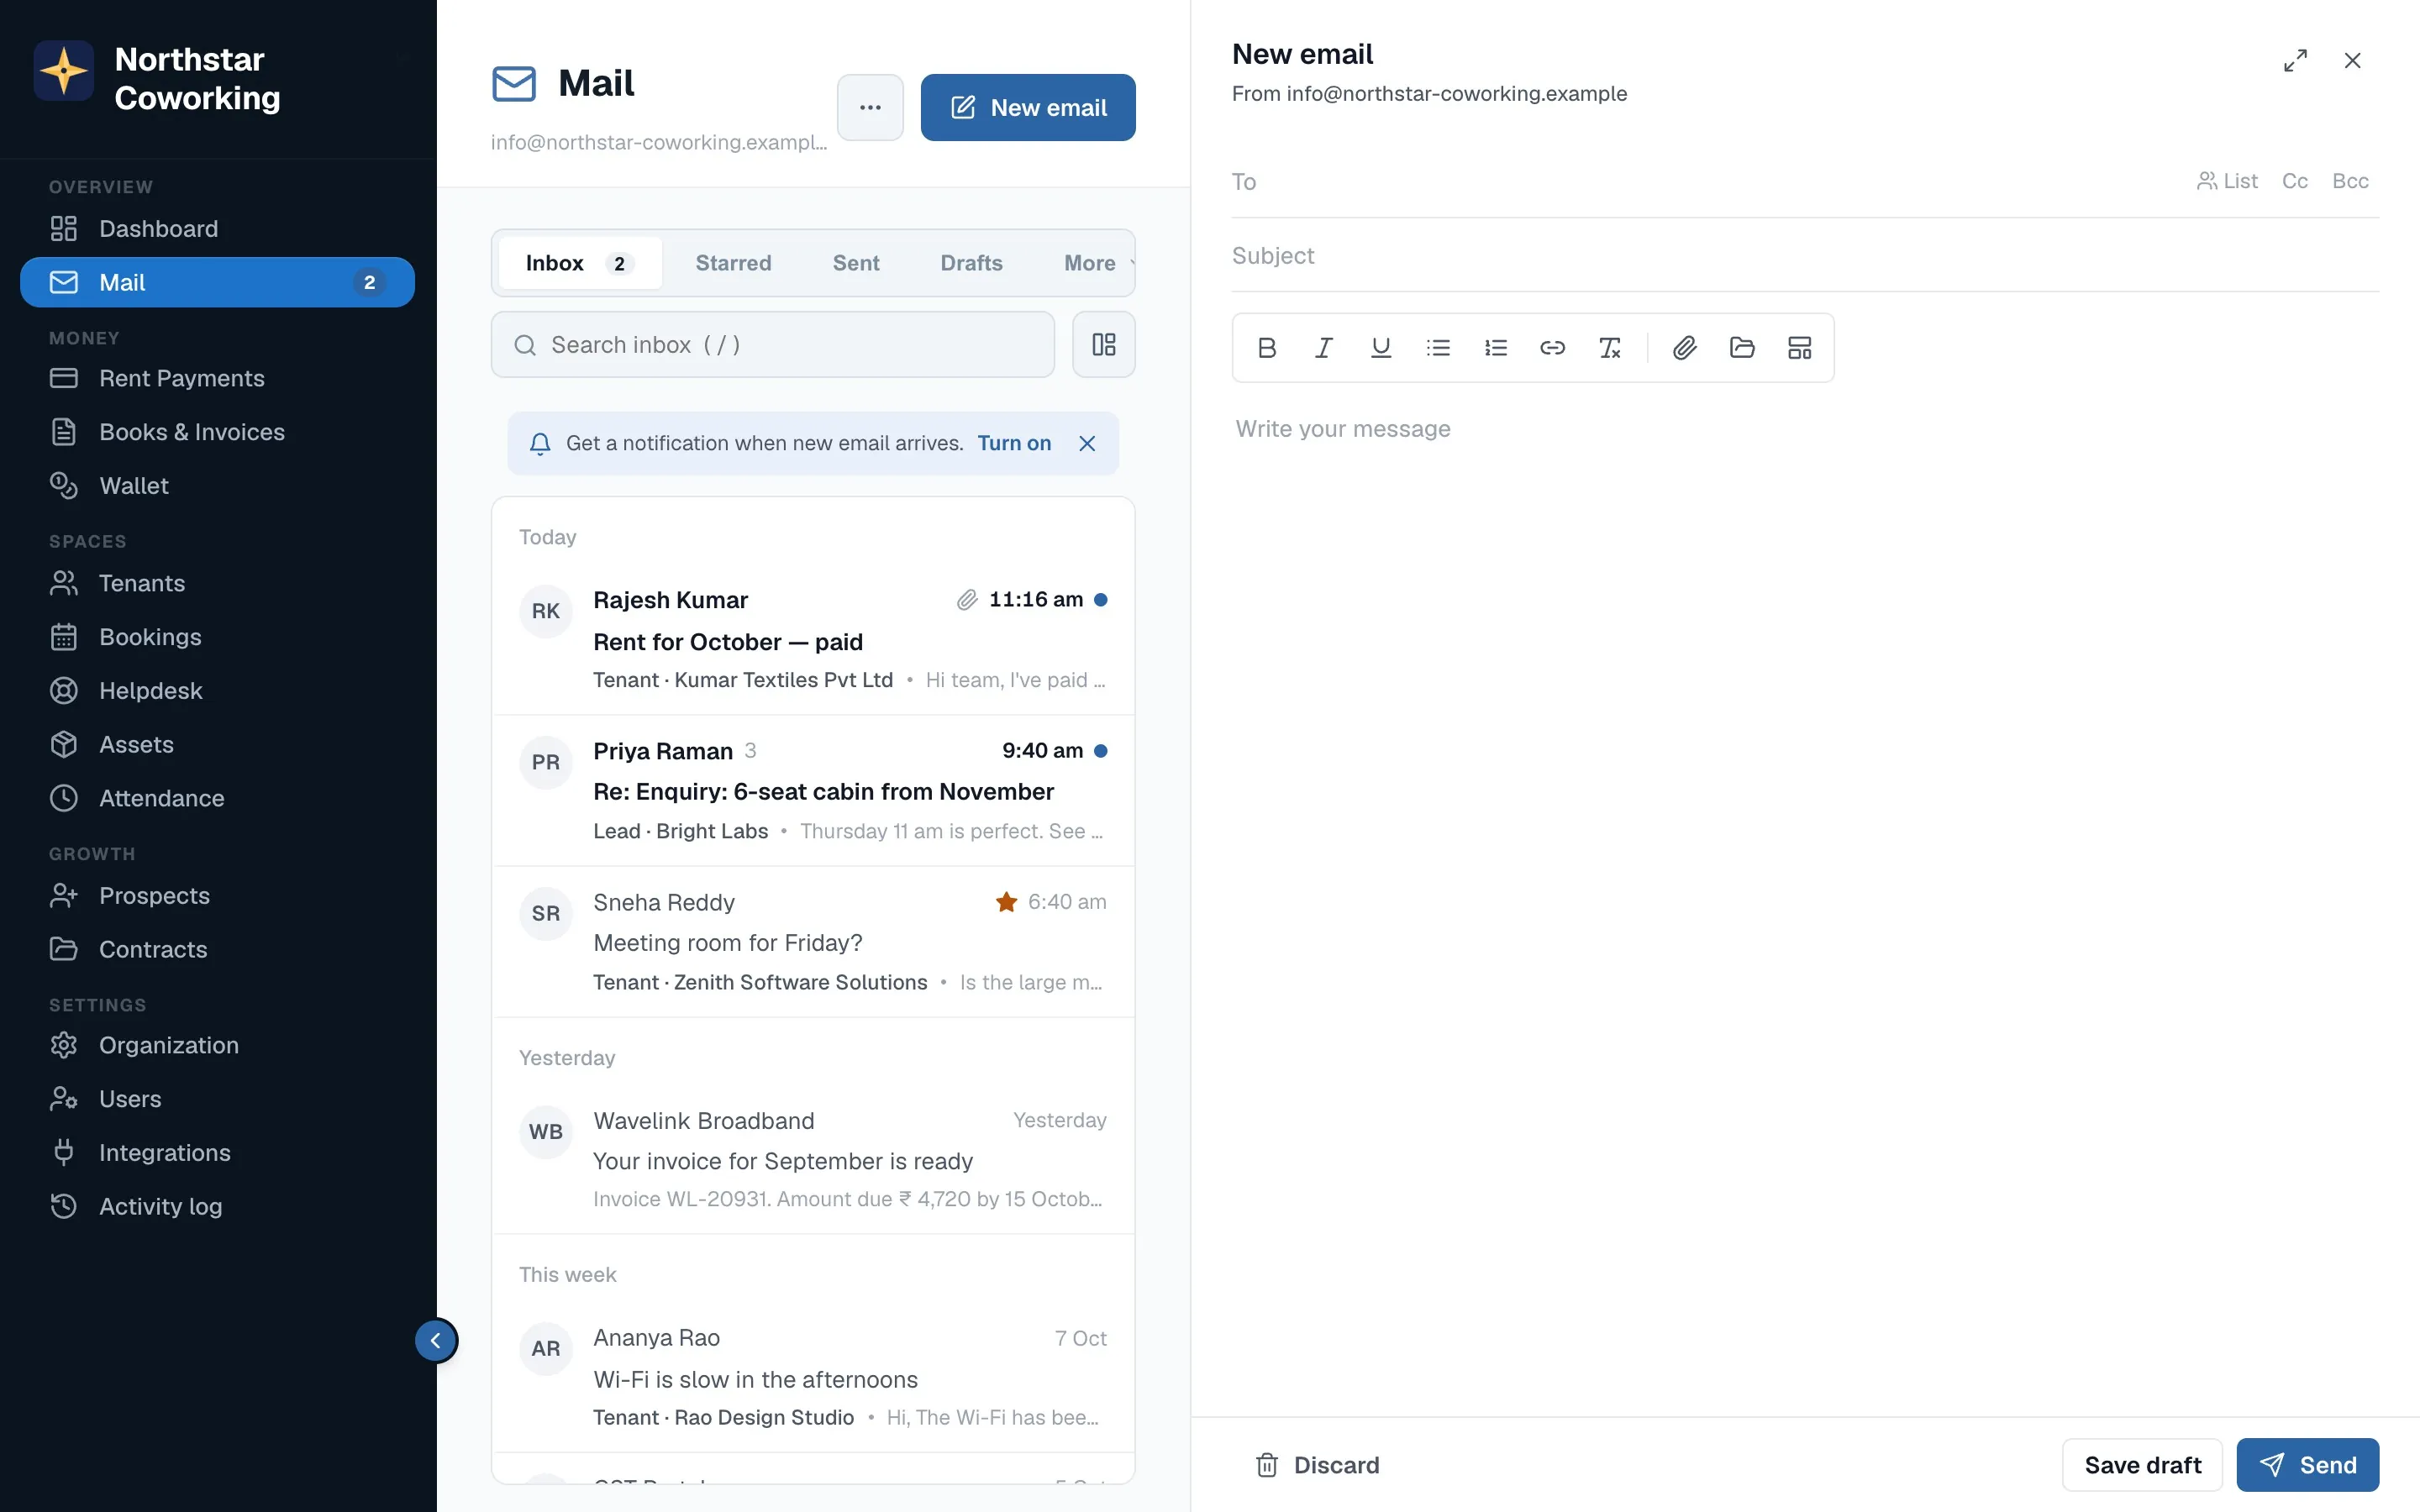Save the email as draft

(2142, 1465)
